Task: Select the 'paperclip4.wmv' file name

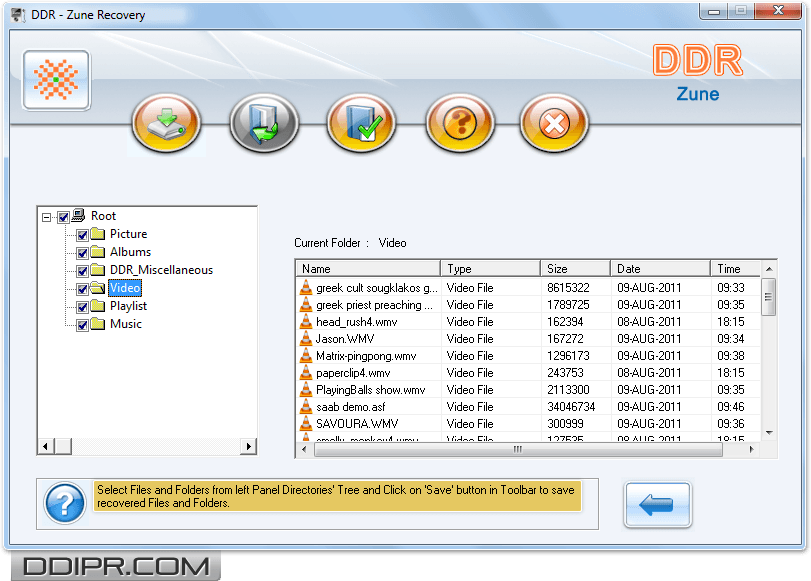Action: click(x=353, y=373)
